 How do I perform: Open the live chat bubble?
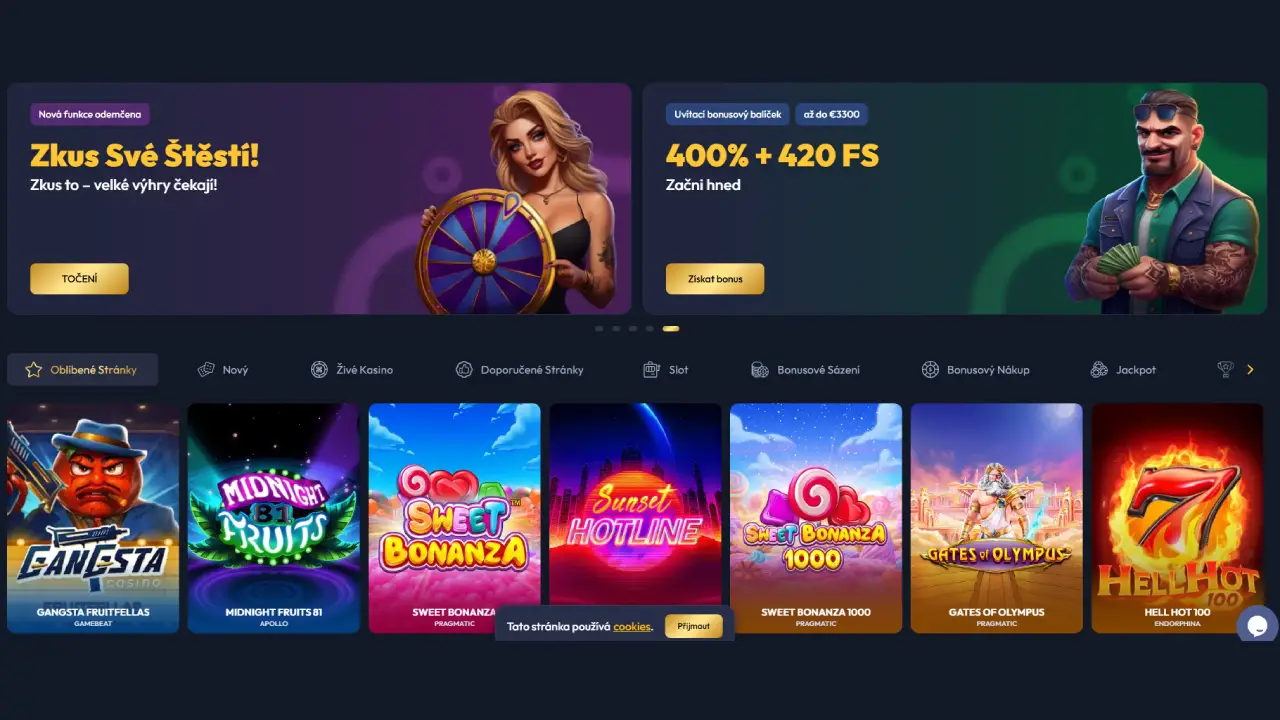(x=1257, y=626)
